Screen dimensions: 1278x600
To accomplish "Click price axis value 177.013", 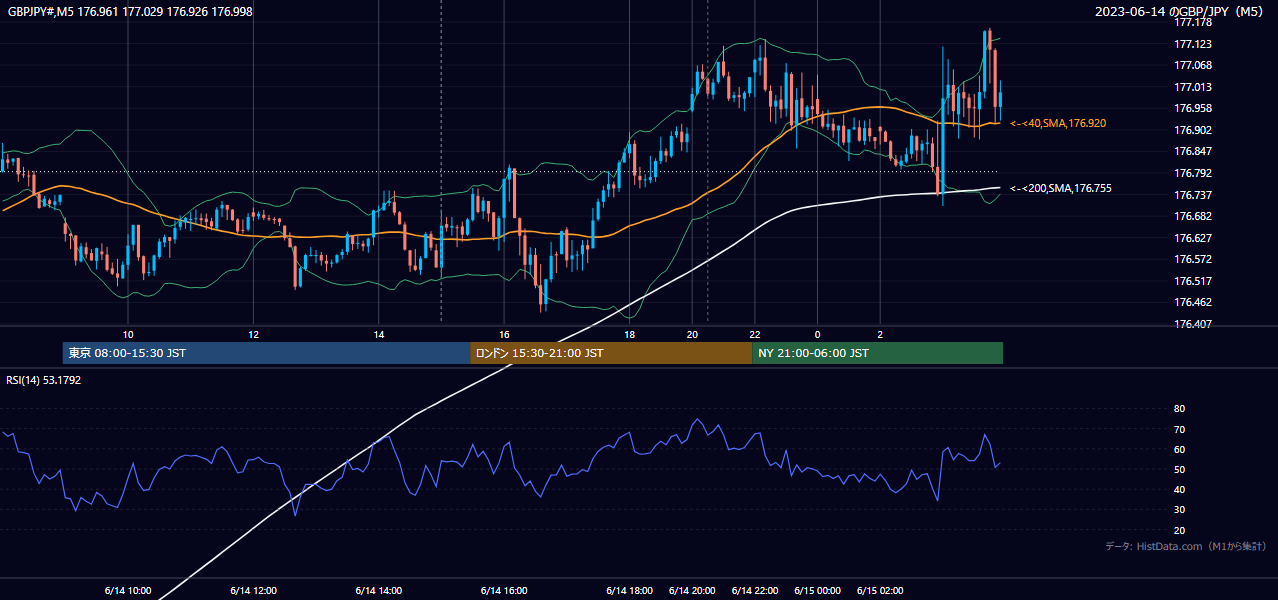I will tap(1193, 87).
